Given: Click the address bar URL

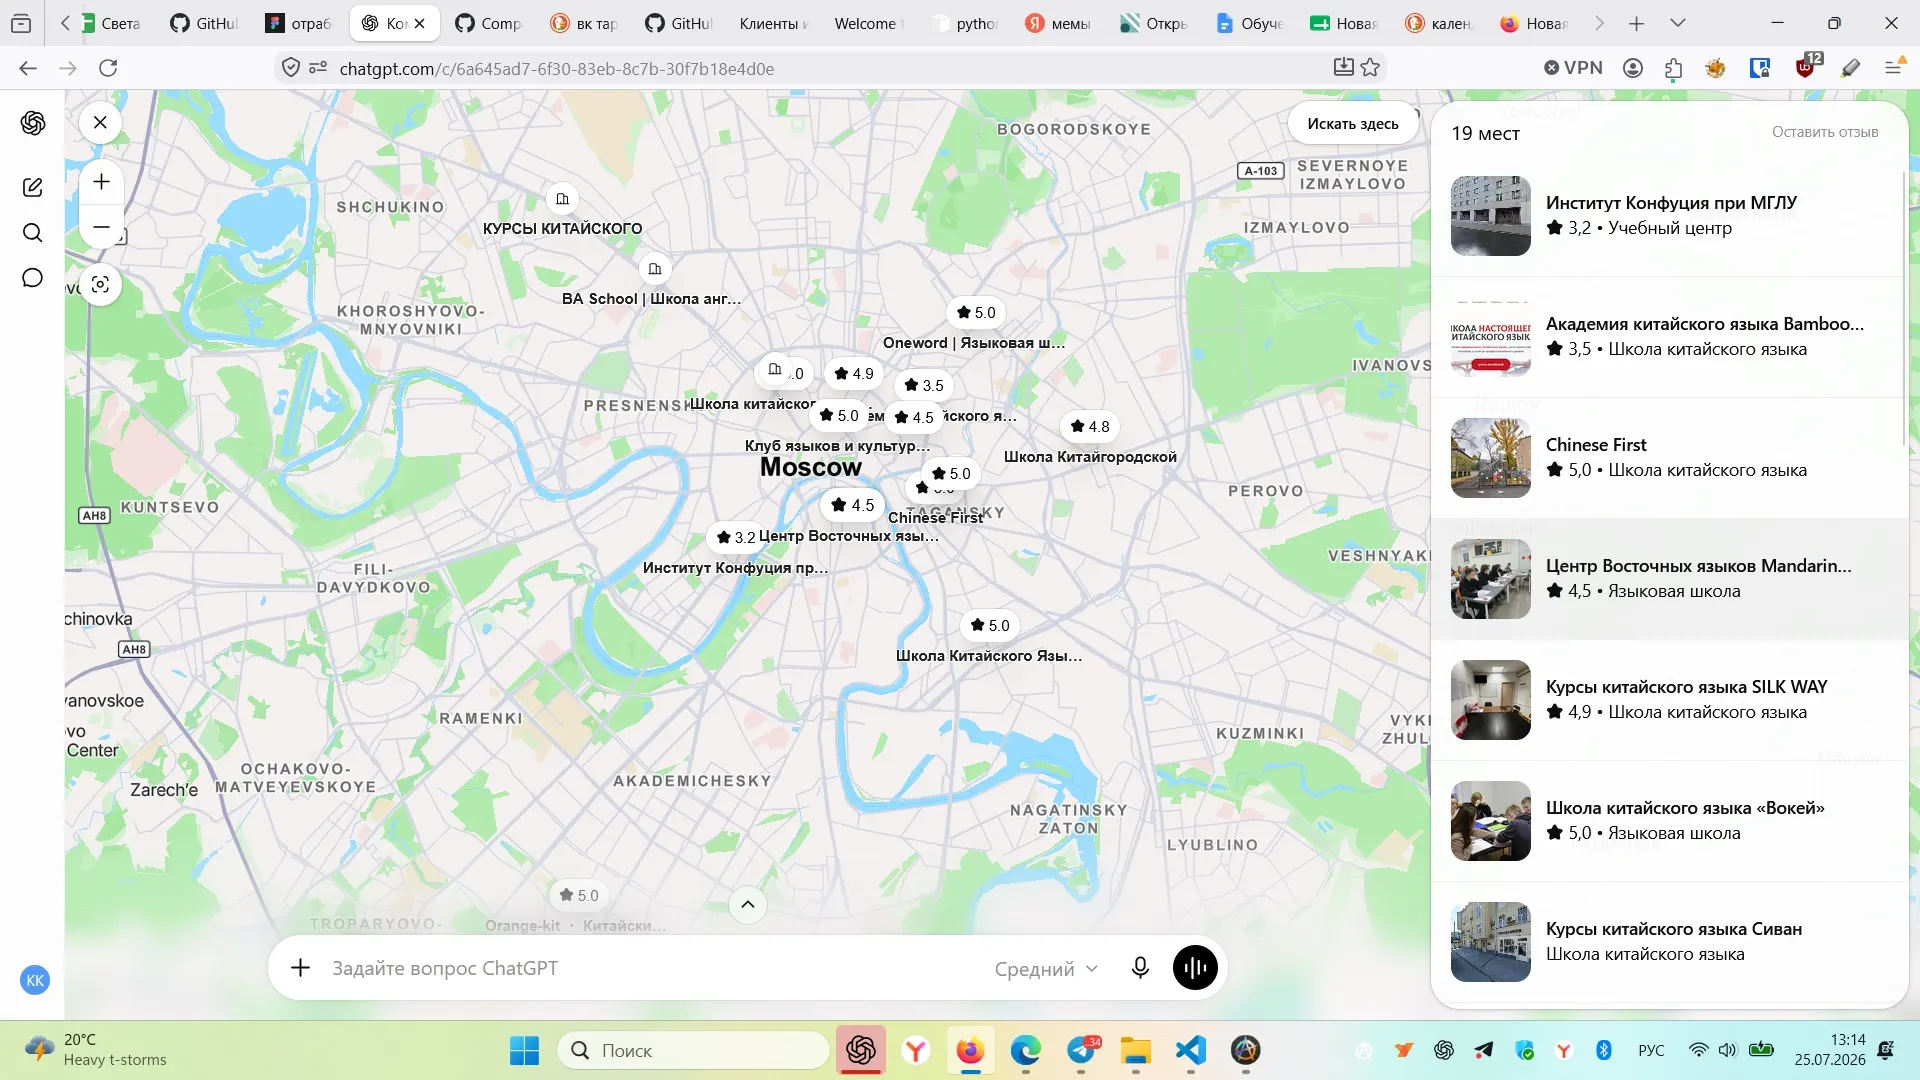Looking at the screenshot, I should [x=557, y=68].
